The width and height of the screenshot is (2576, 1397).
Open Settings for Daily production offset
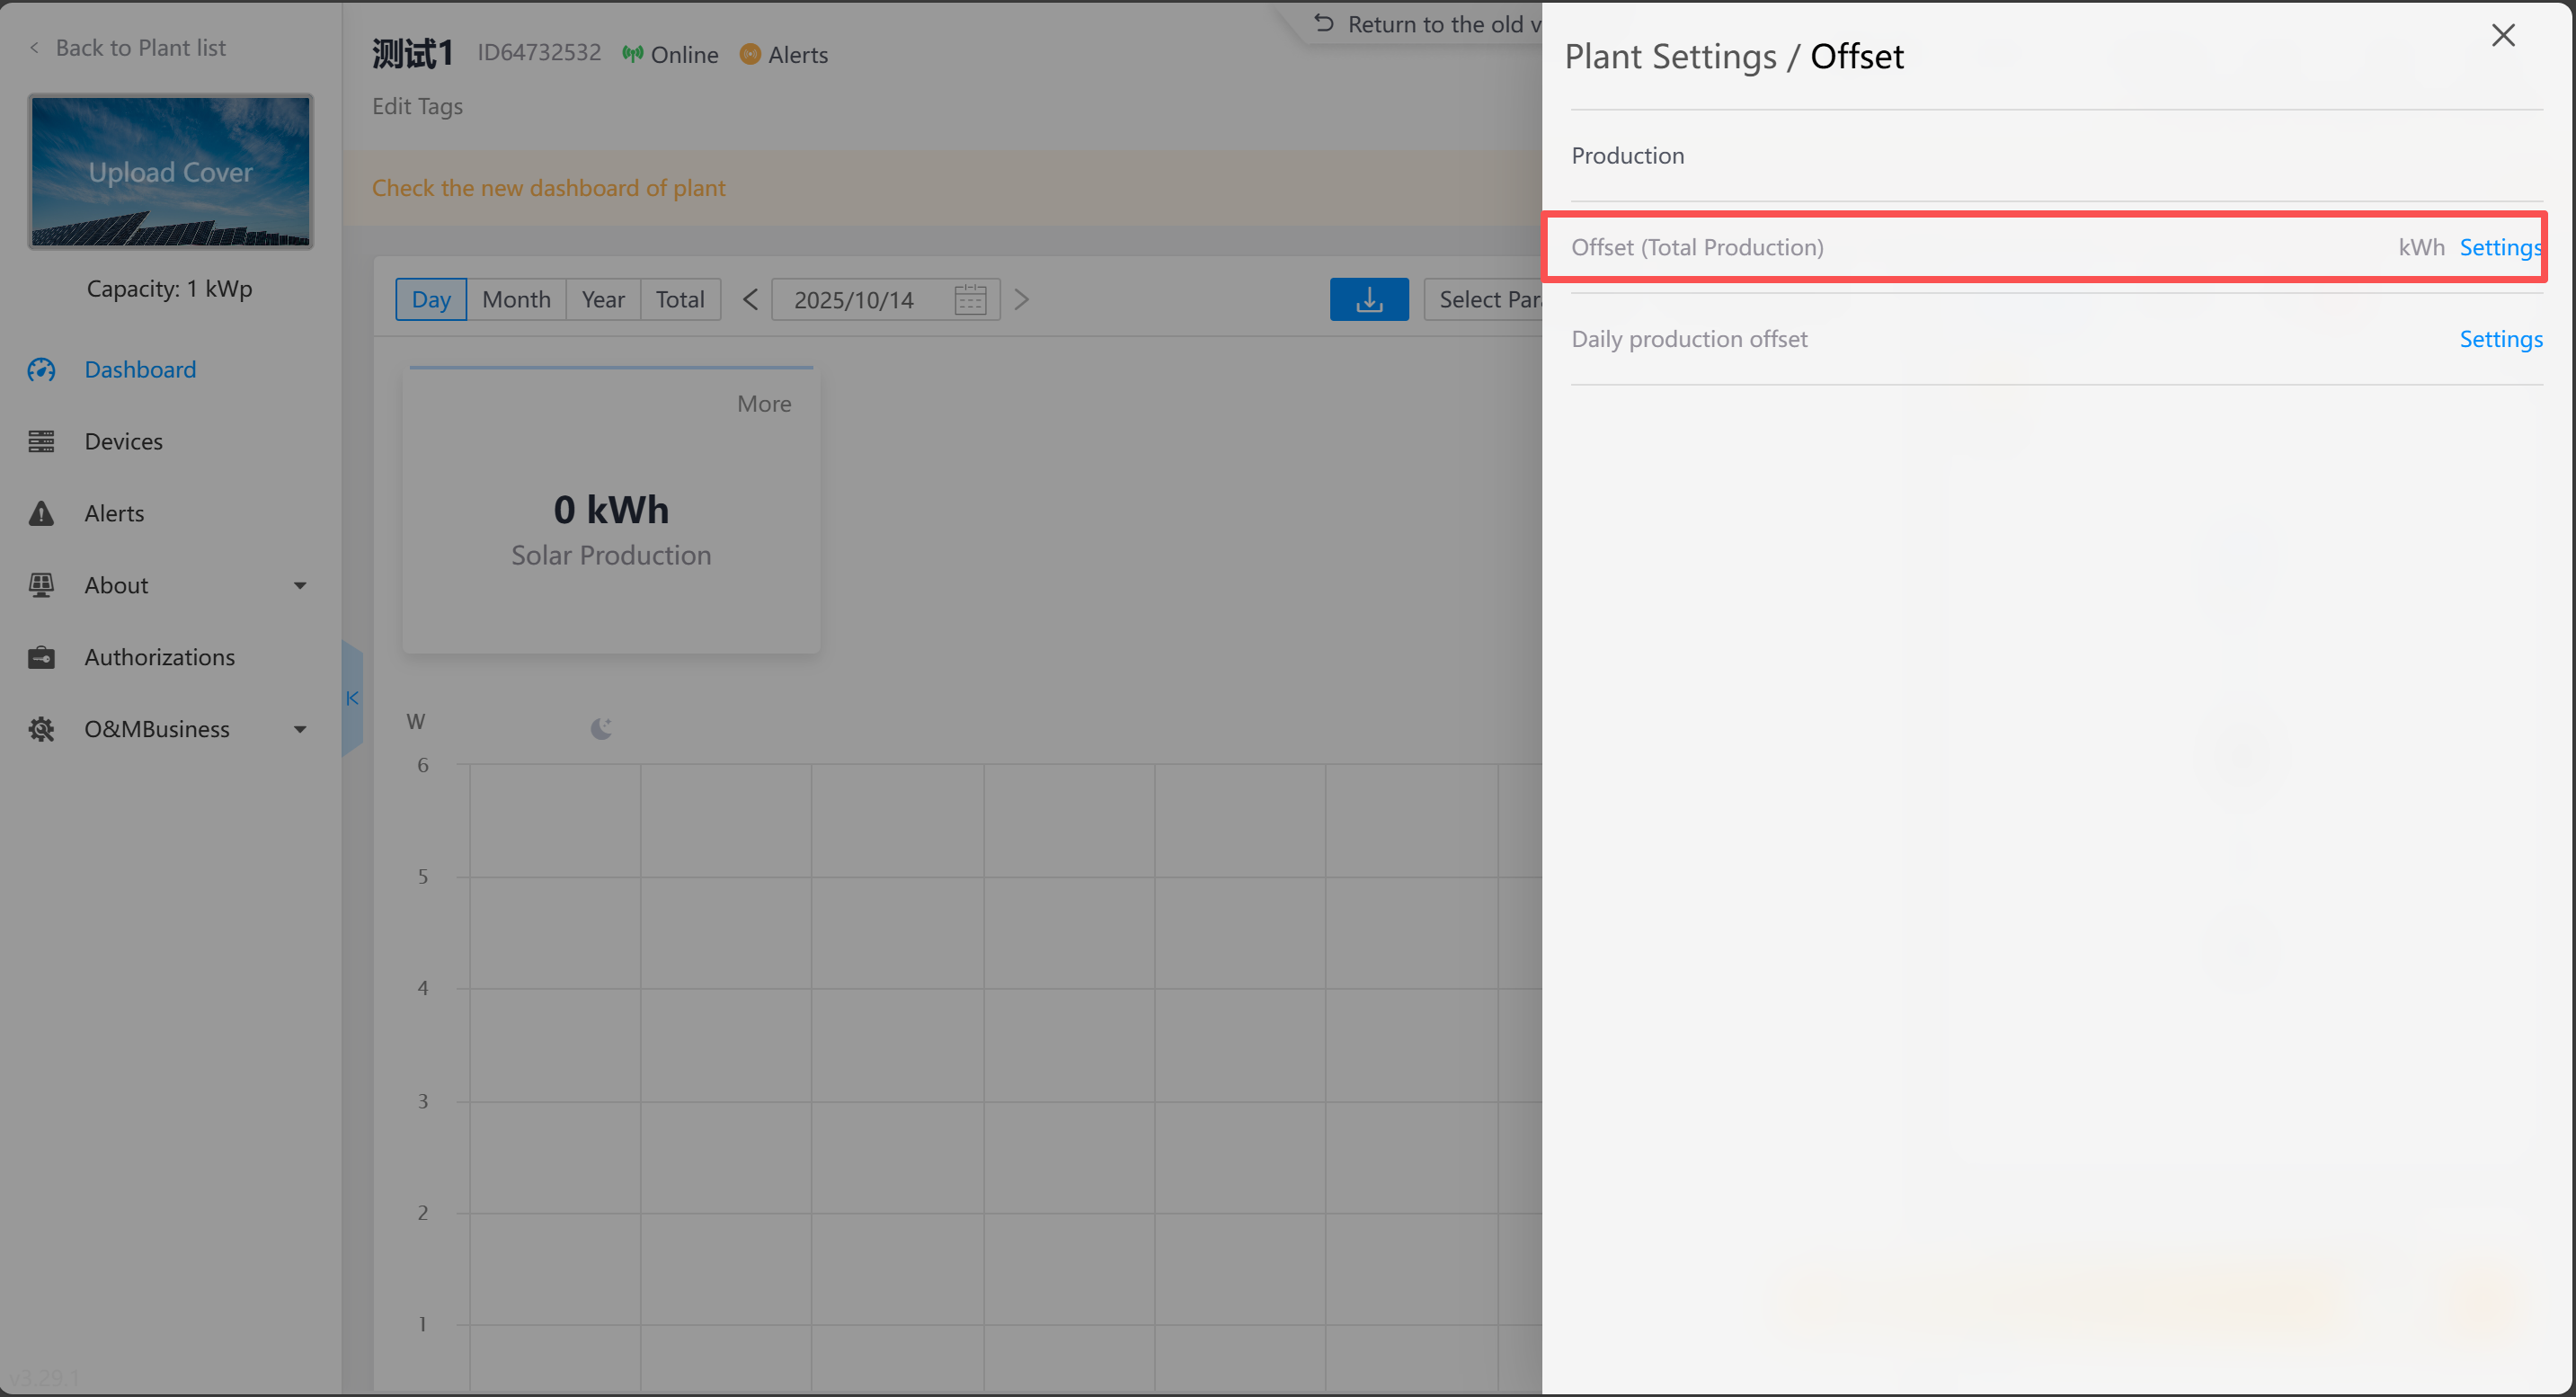tap(2500, 339)
